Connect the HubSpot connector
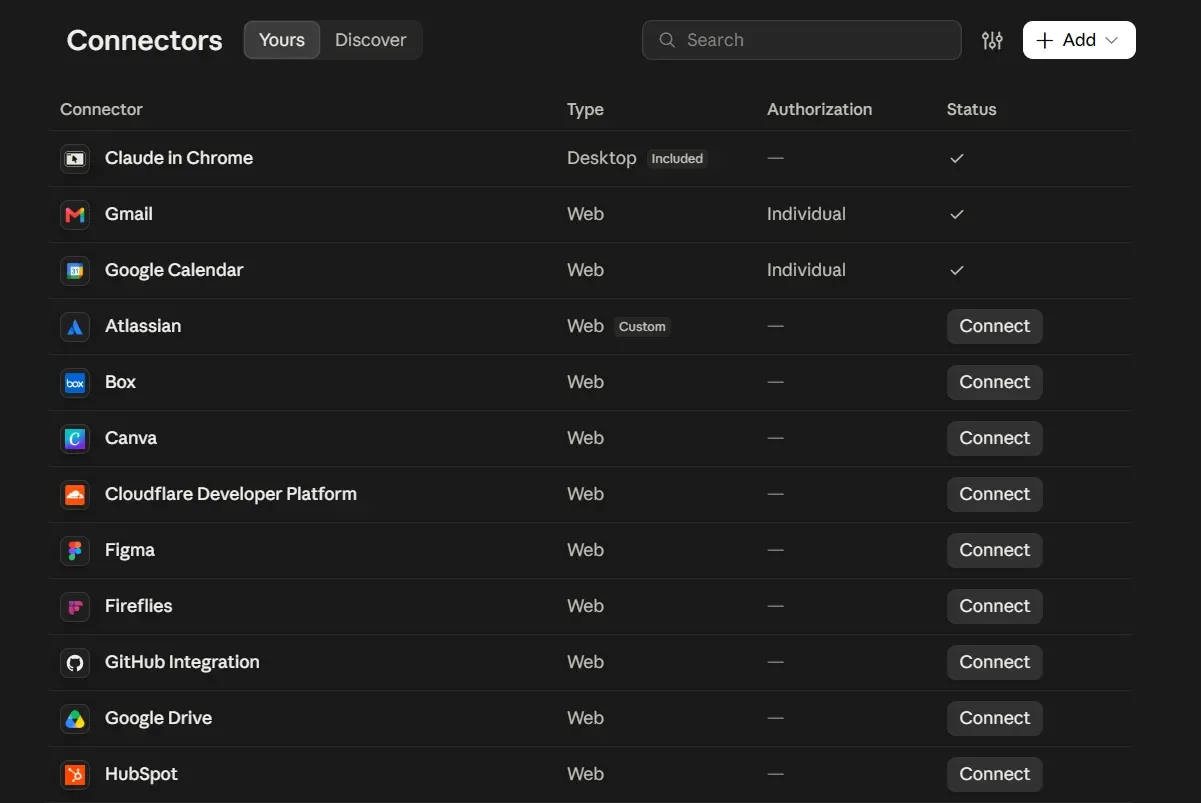The image size is (1201, 803). point(995,774)
